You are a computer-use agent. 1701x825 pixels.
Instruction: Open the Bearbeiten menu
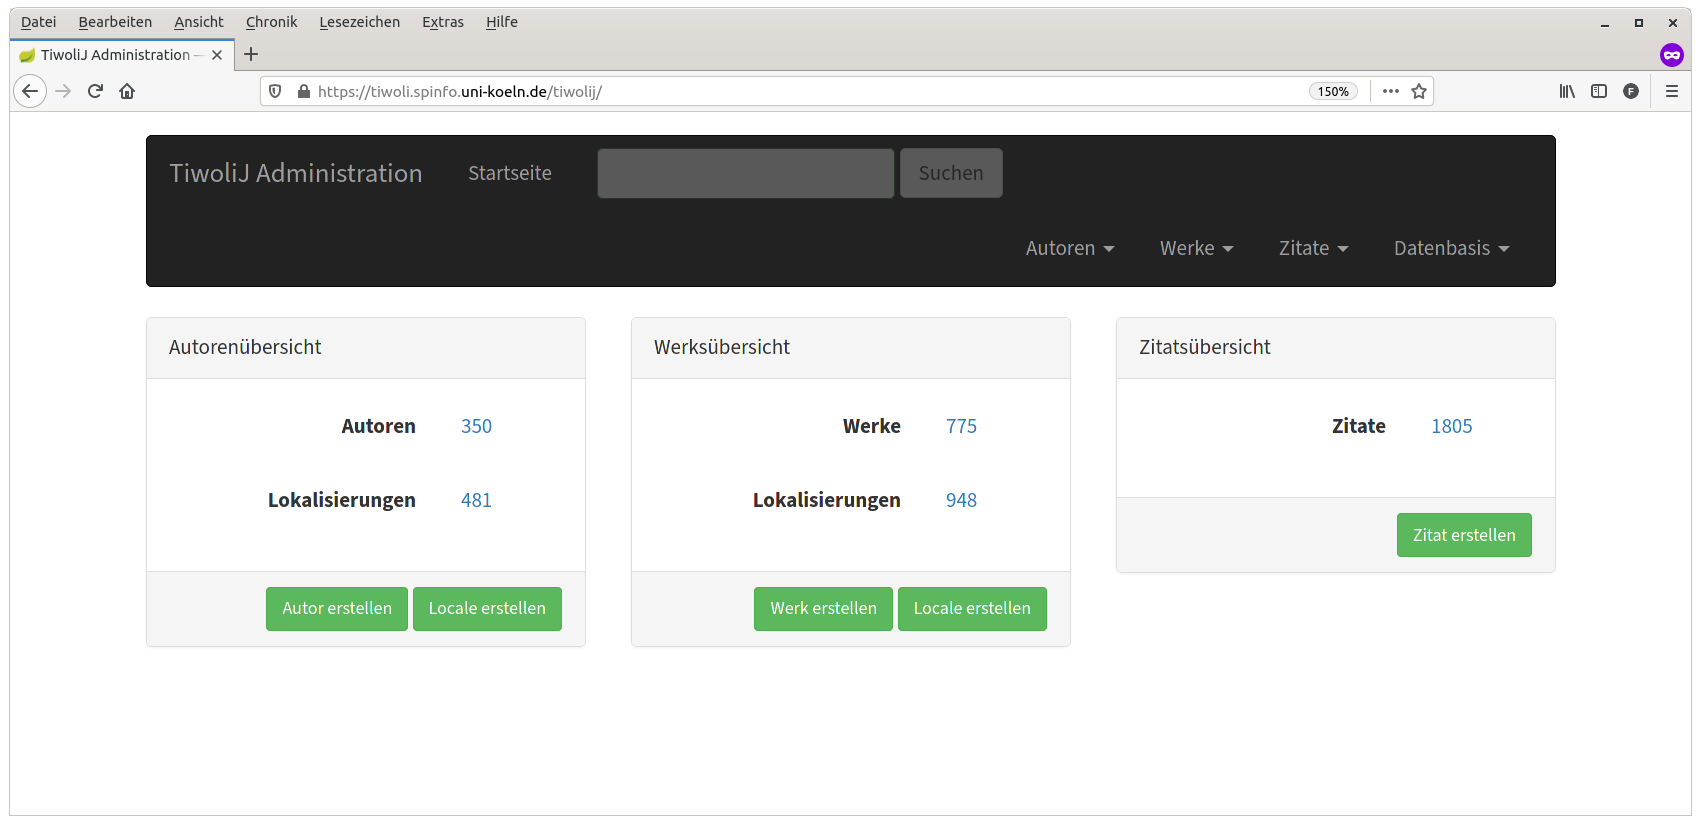115,22
